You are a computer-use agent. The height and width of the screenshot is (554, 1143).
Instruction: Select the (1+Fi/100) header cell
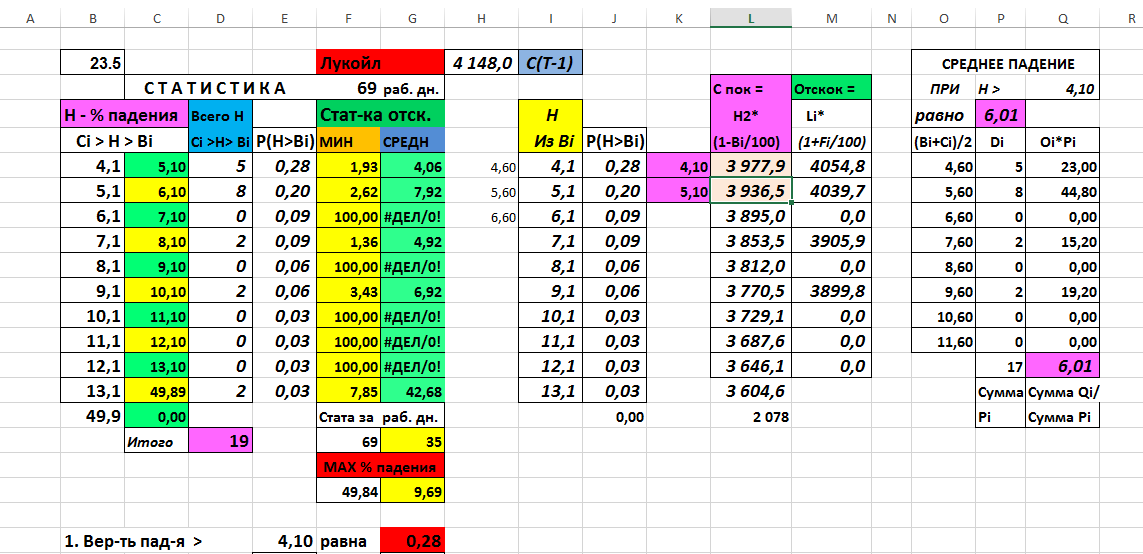[832, 139]
